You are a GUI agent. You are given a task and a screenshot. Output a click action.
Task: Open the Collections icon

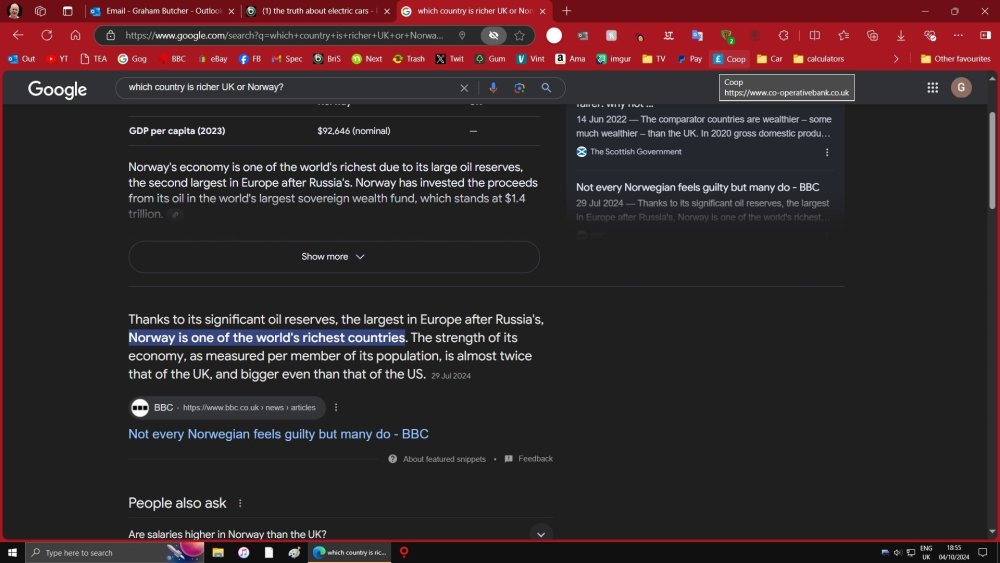tap(872, 36)
